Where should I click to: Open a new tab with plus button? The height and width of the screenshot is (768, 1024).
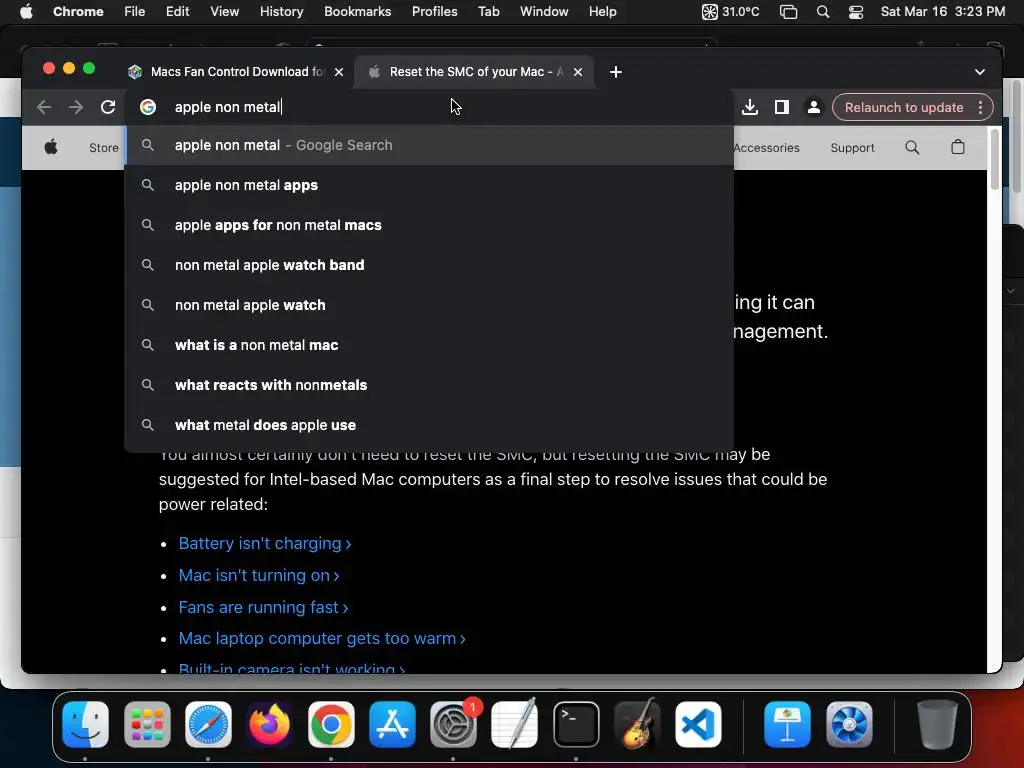coord(616,72)
